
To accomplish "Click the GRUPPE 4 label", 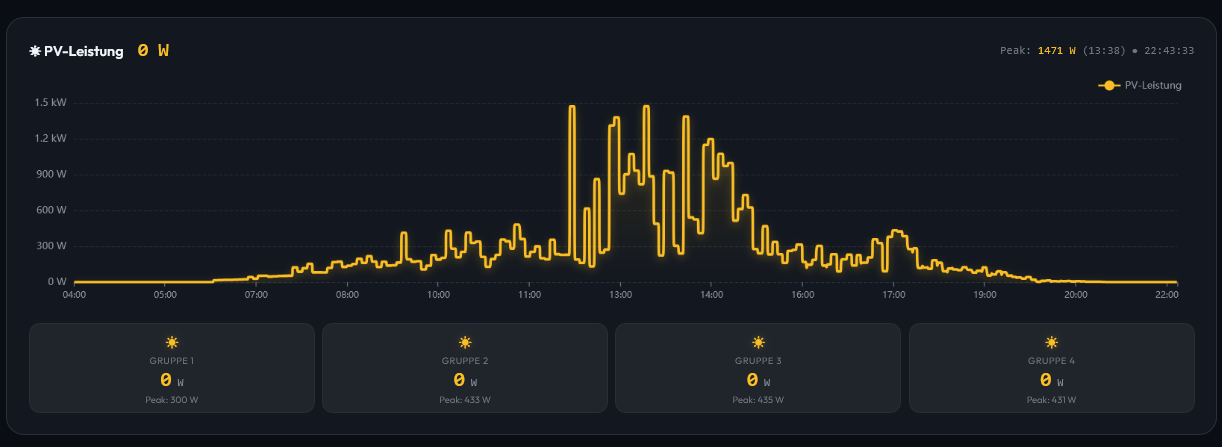I will pos(1051,361).
